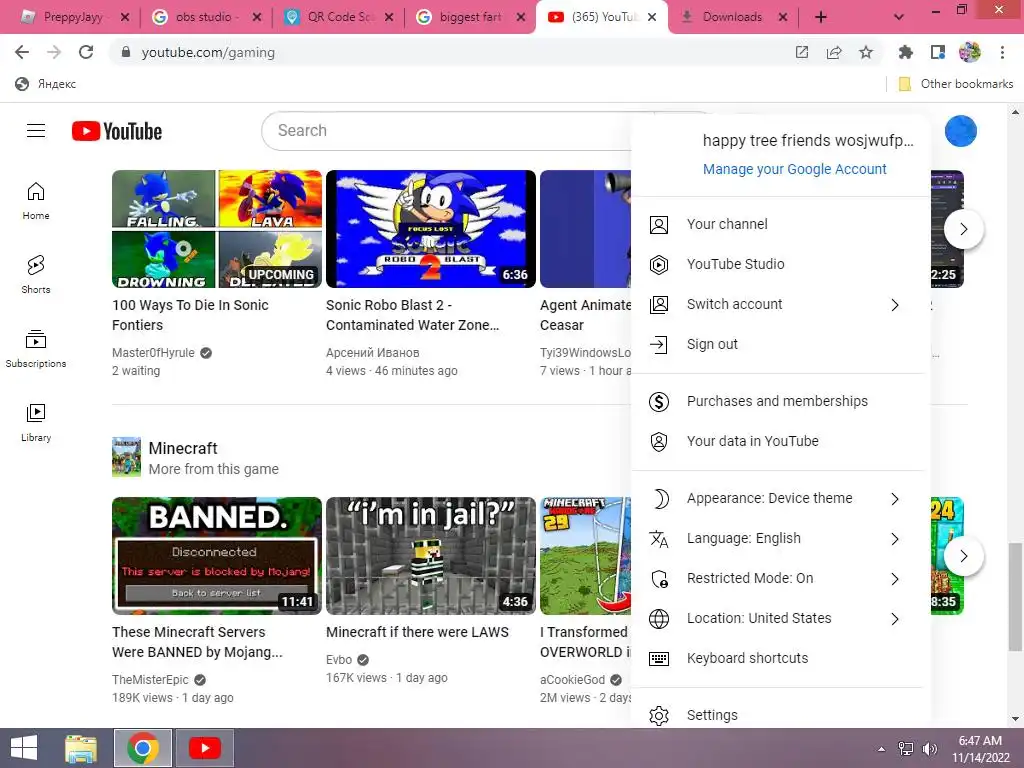
Task: Click Manage your Google Account link
Action: (x=794, y=169)
